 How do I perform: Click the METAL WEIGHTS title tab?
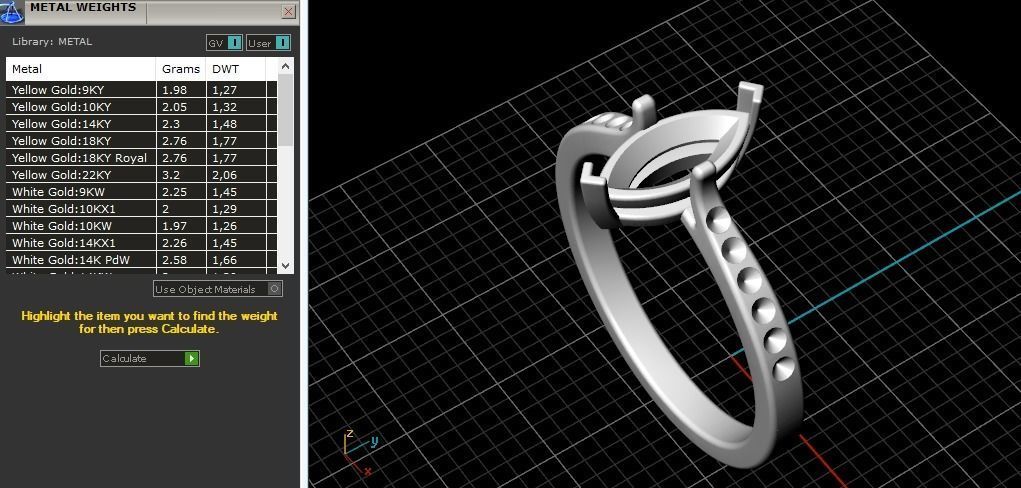pos(83,10)
